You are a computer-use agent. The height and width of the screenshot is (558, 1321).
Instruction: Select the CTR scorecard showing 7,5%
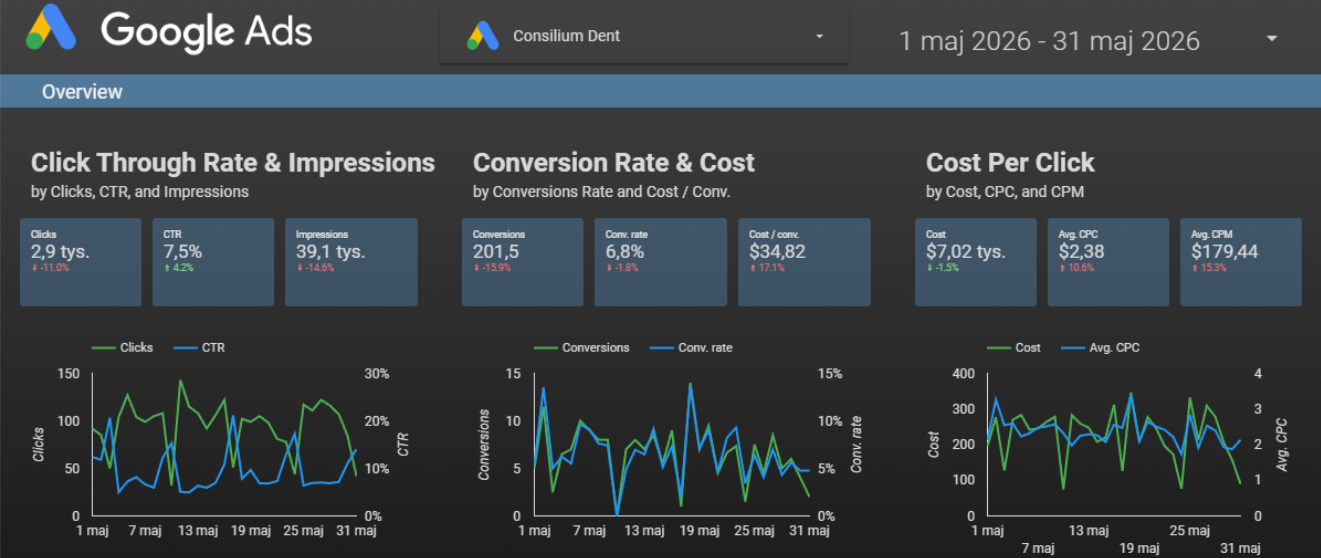tap(213, 262)
